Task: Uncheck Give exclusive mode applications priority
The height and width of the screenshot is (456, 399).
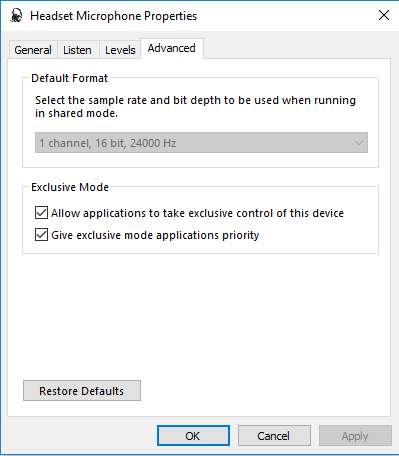Action: coord(41,235)
